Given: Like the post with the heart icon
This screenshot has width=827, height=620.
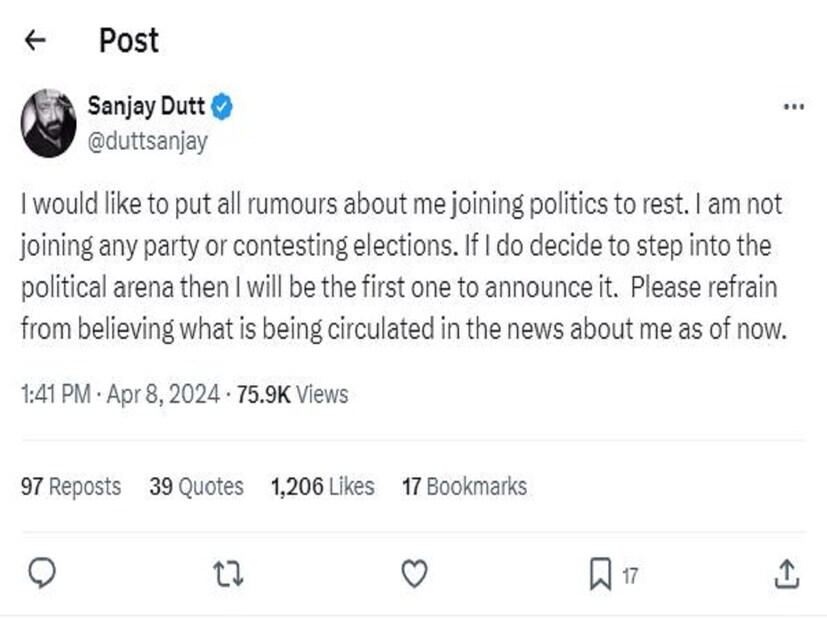Looking at the screenshot, I should [x=414, y=573].
